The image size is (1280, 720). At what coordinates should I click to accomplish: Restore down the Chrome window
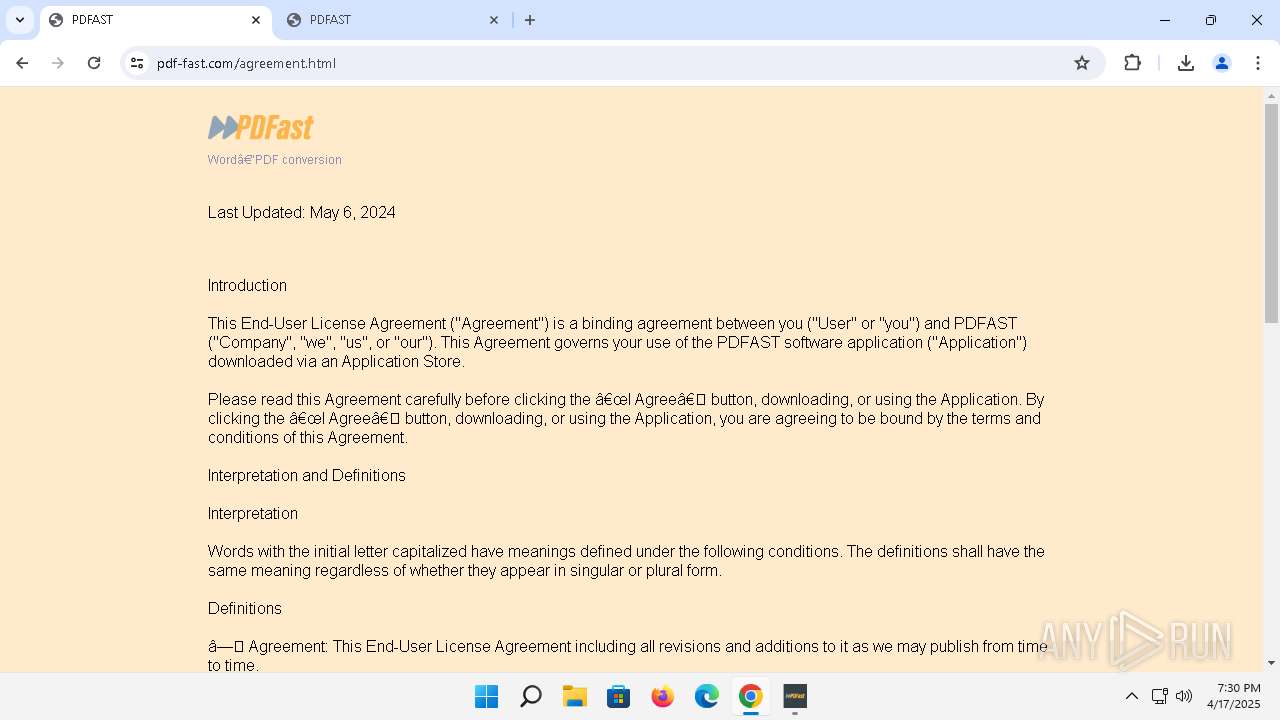1211,20
